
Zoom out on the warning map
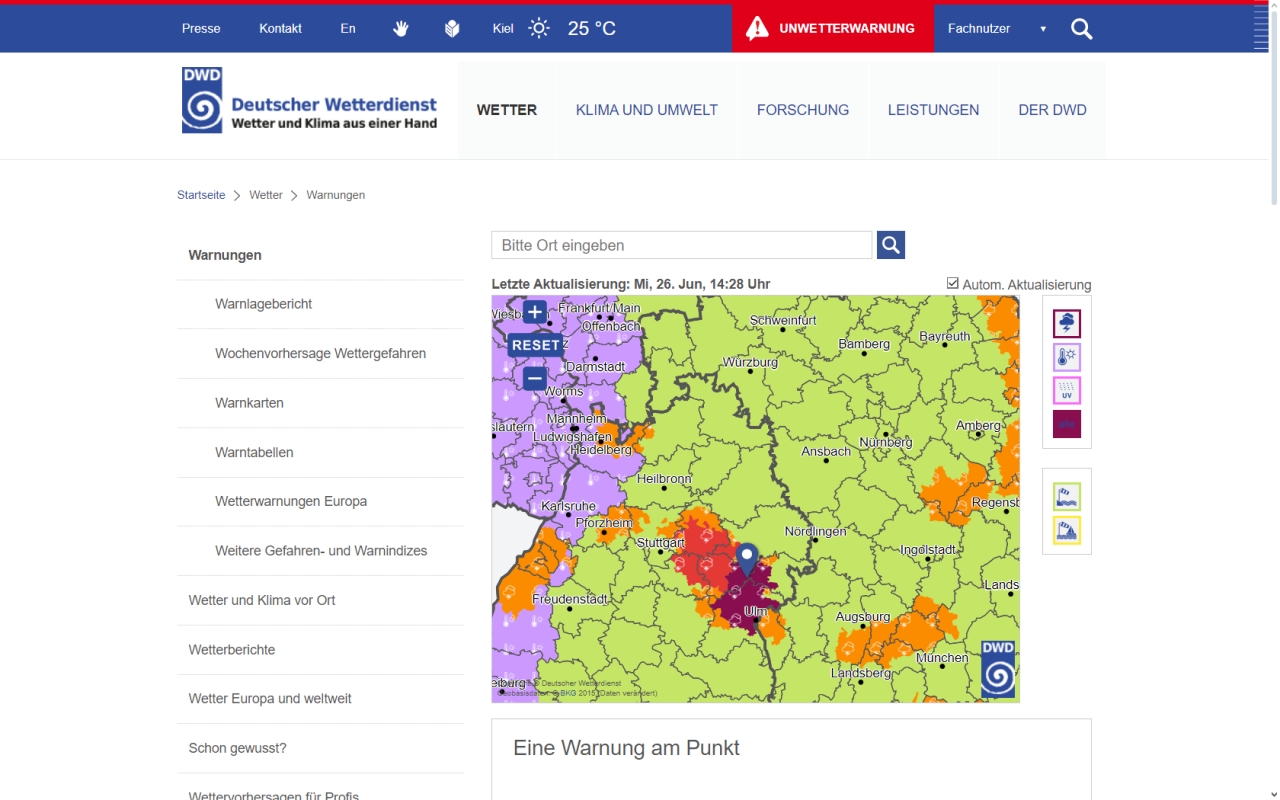[535, 378]
